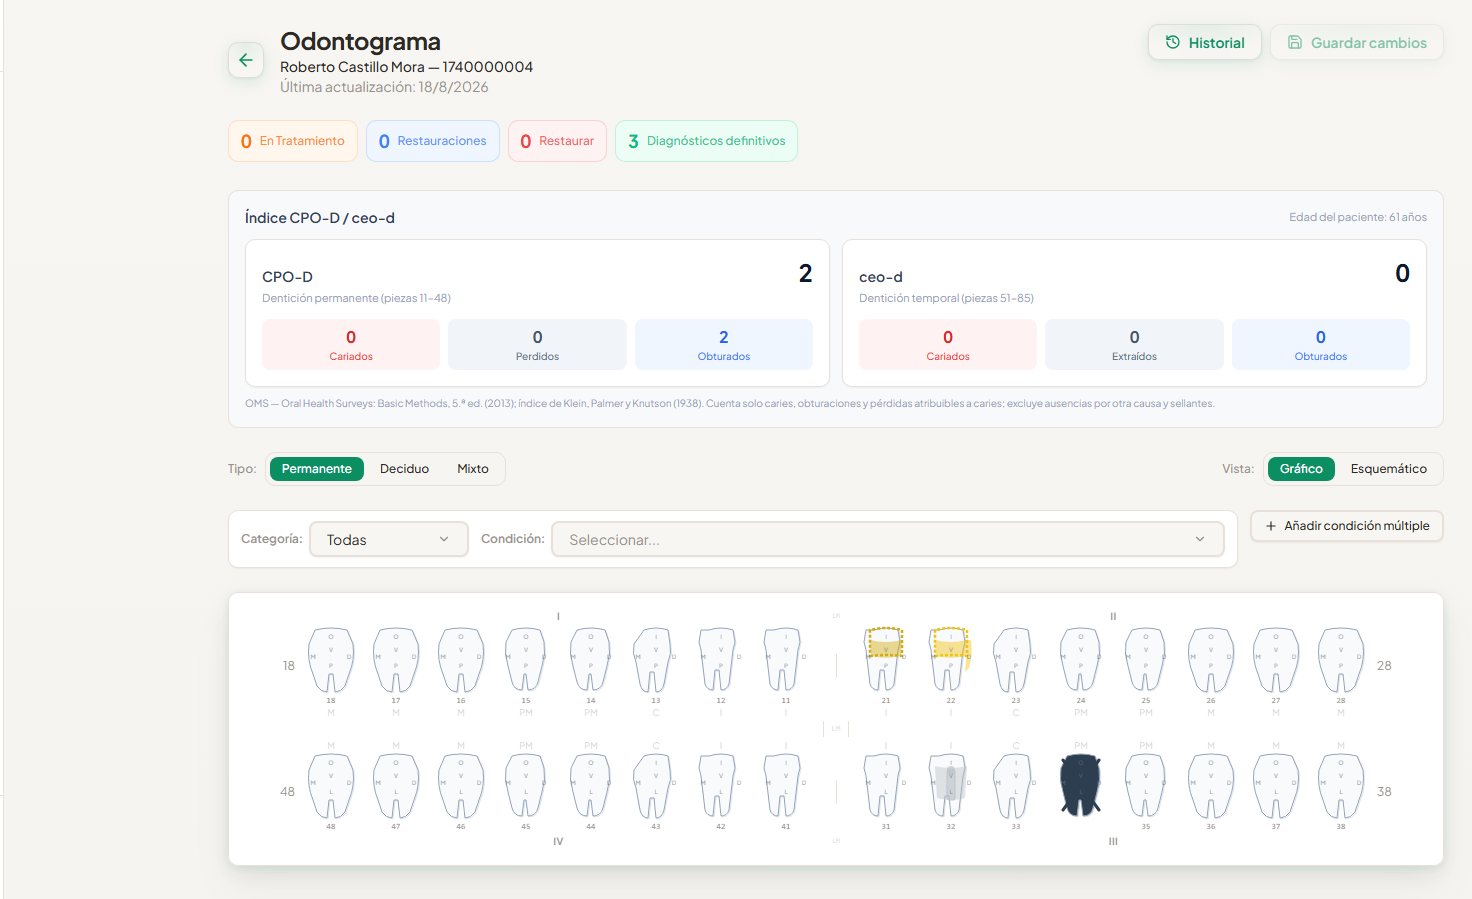This screenshot has width=1472, height=899.
Task: Select tooth 11 in upper row
Action: tap(785, 660)
